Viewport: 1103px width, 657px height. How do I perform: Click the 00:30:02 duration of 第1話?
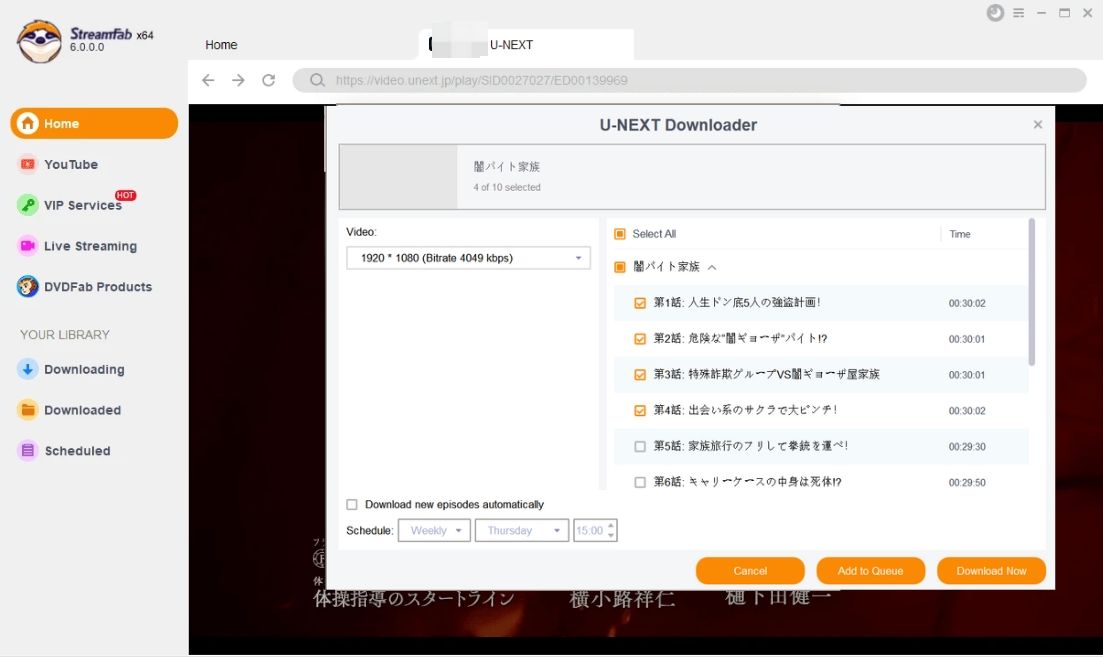coord(967,303)
